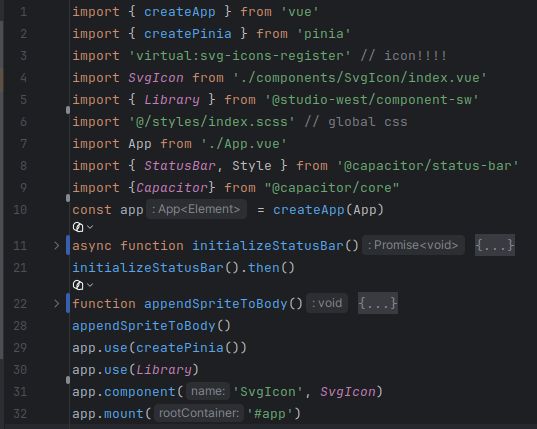This screenshot has width=537, height=429.
Task: Click Capacitor identifier on line 9
Action: (x=172, y=188)
